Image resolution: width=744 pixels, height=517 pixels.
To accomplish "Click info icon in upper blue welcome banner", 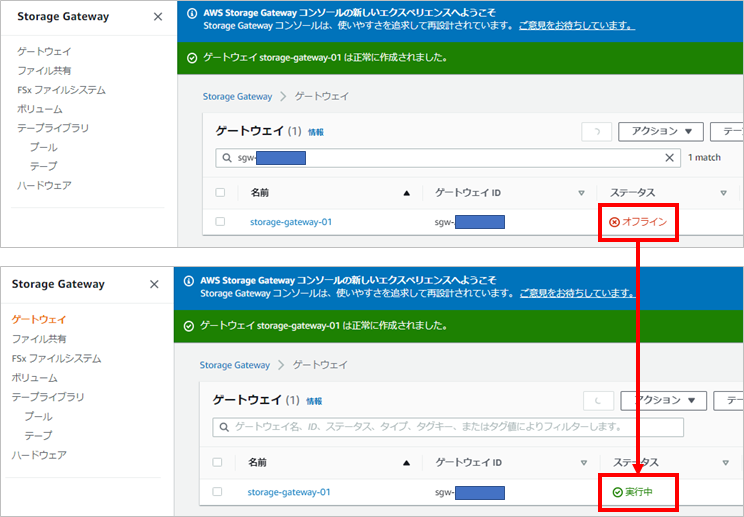I will pyautogui.click(x=192, y=13).
